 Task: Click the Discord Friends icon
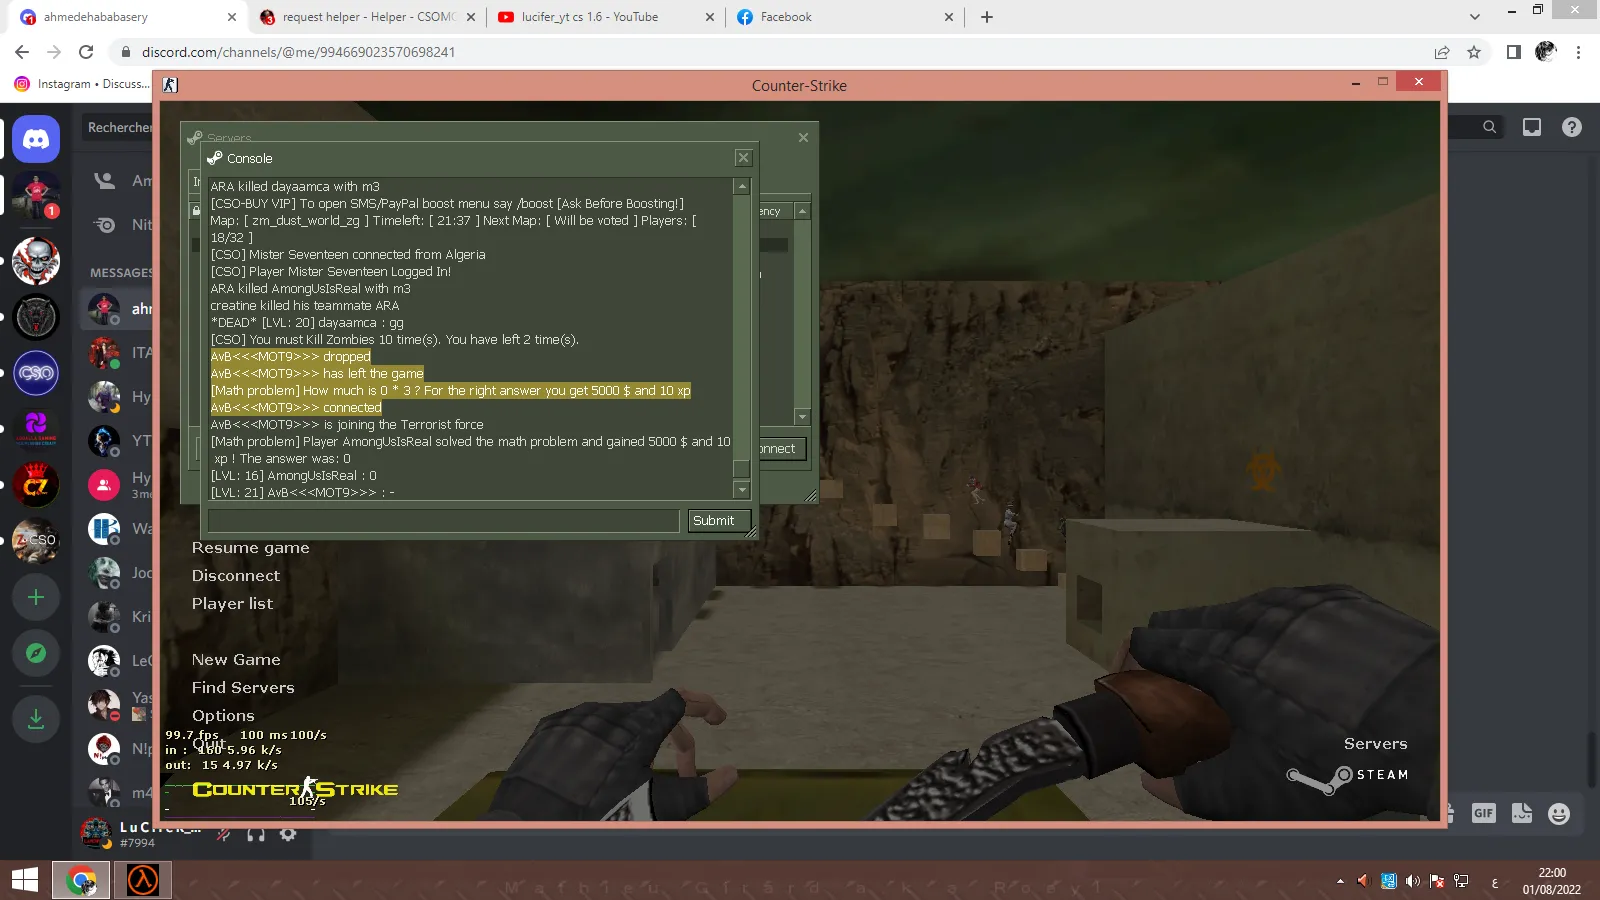coord(104,180)
